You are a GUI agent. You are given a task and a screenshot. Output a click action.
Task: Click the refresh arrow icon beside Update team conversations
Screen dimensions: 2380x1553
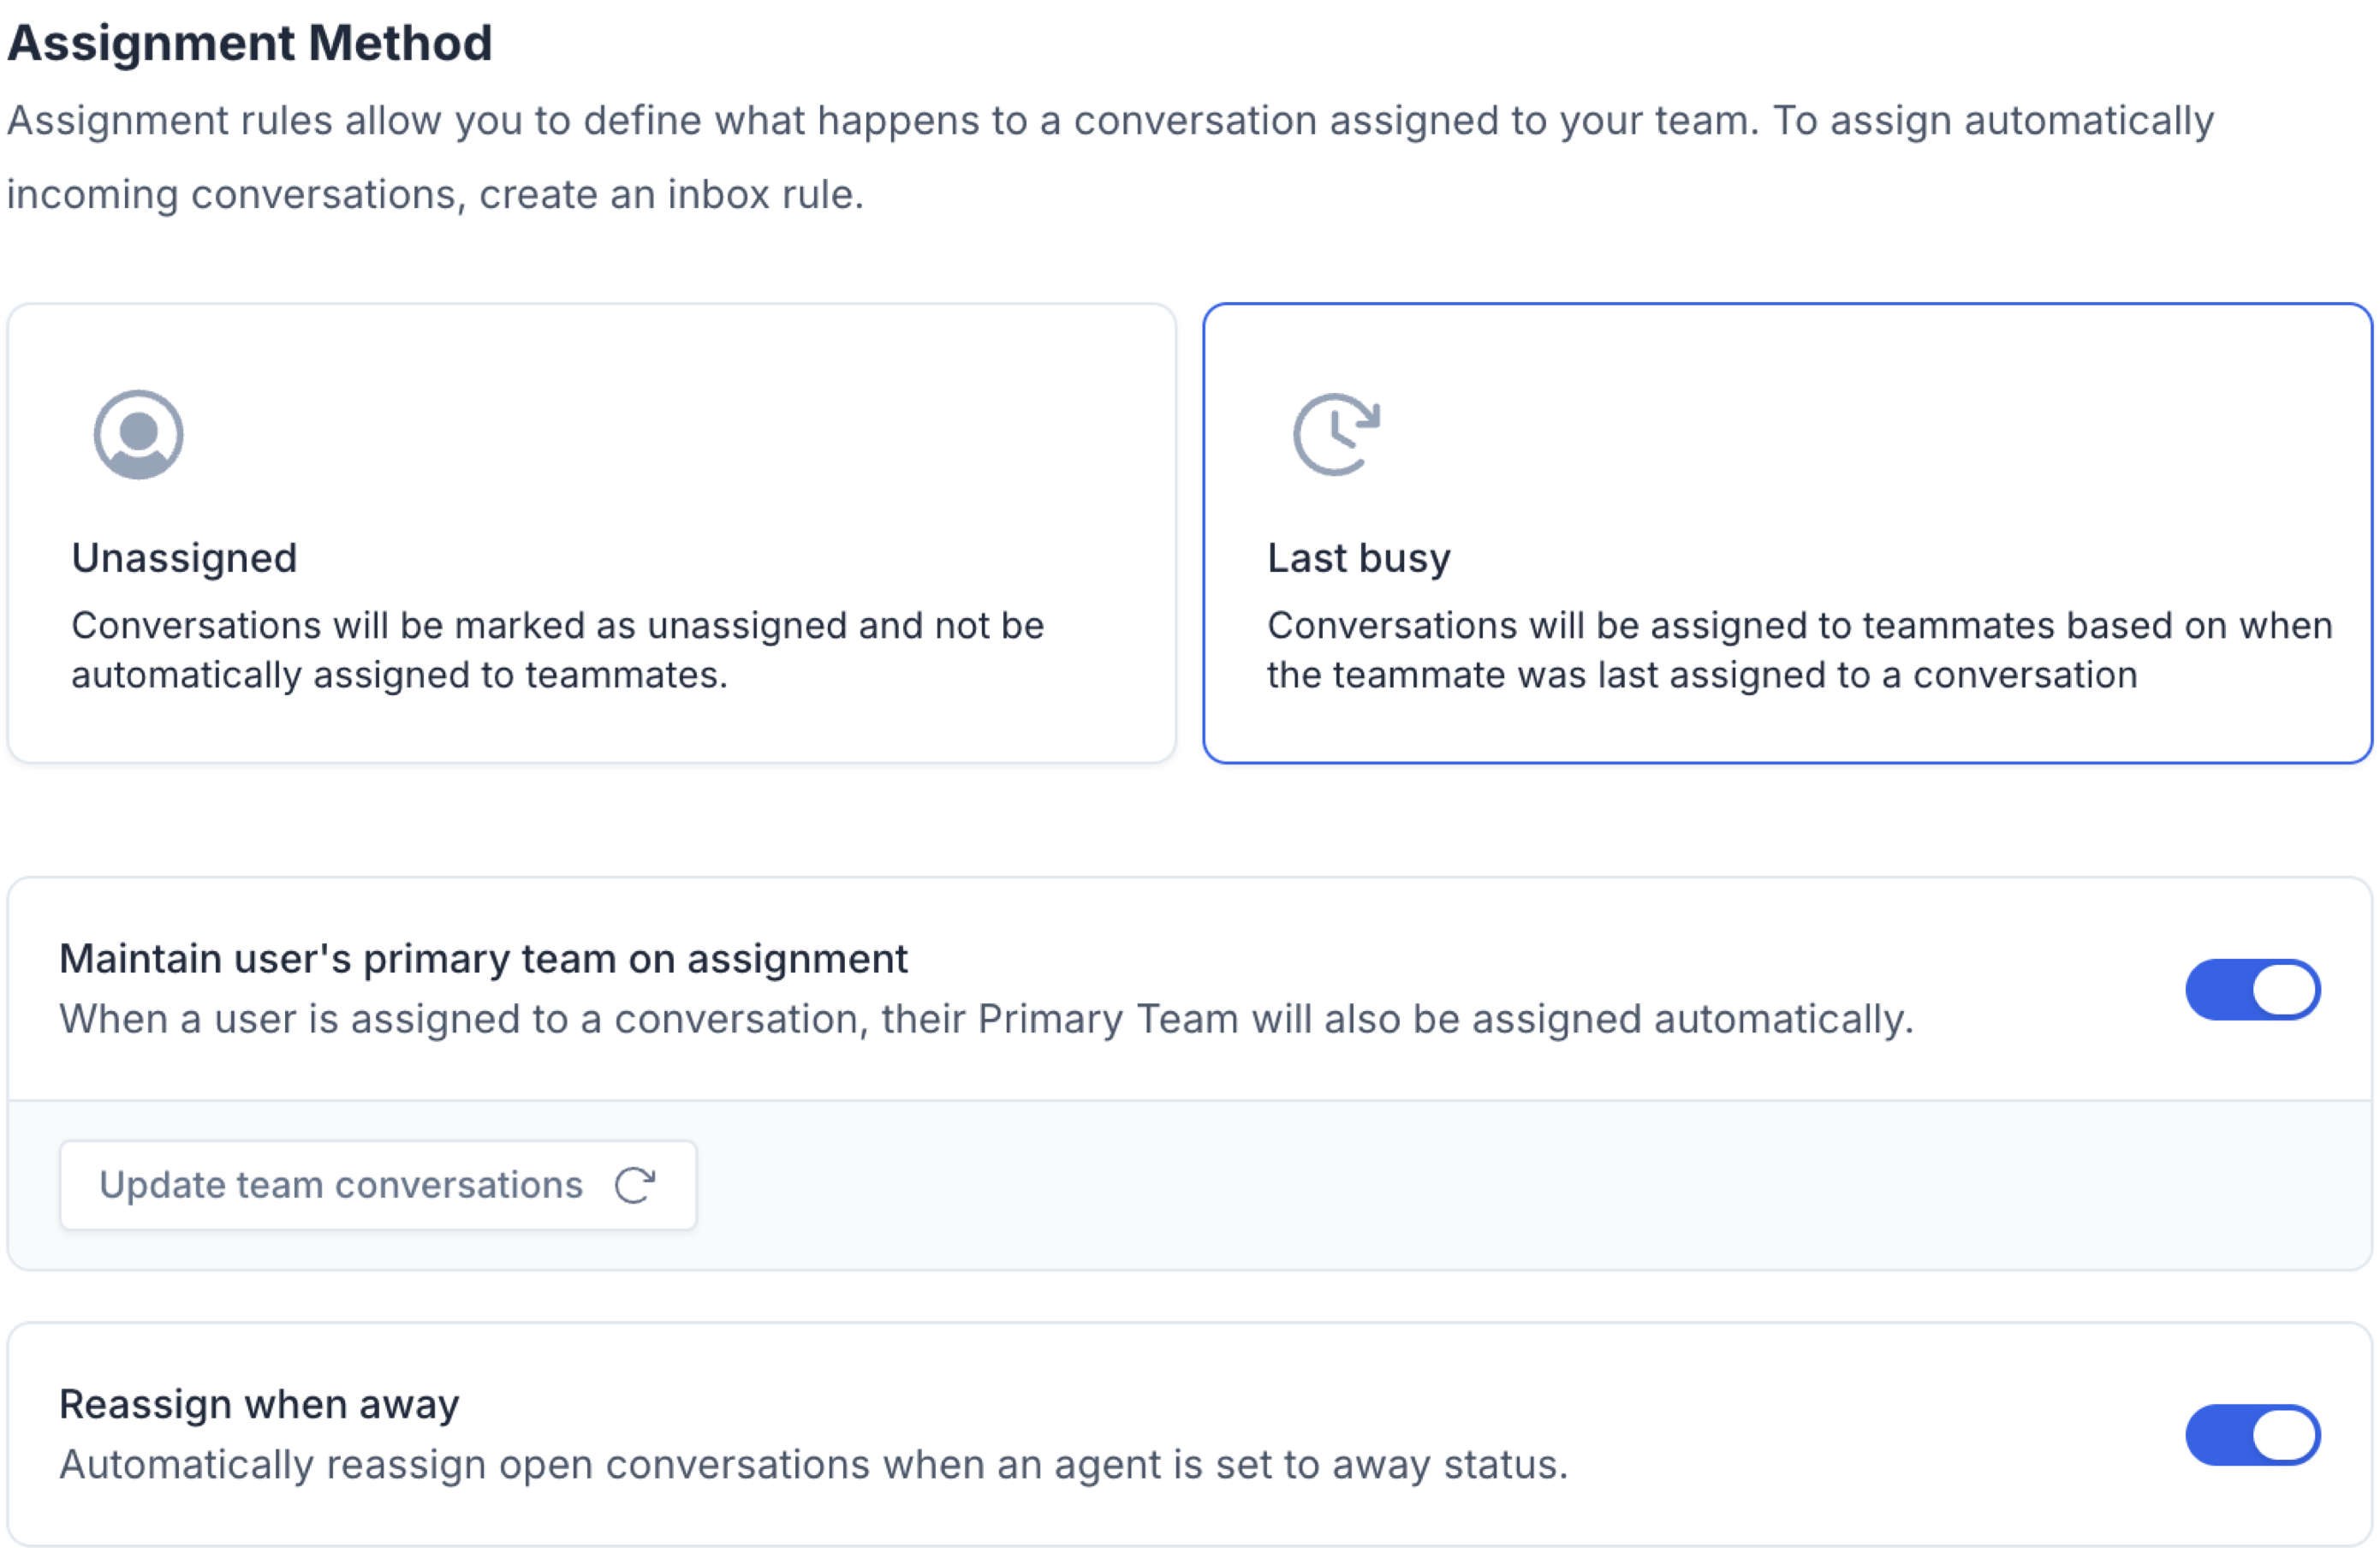(635, 1186)
